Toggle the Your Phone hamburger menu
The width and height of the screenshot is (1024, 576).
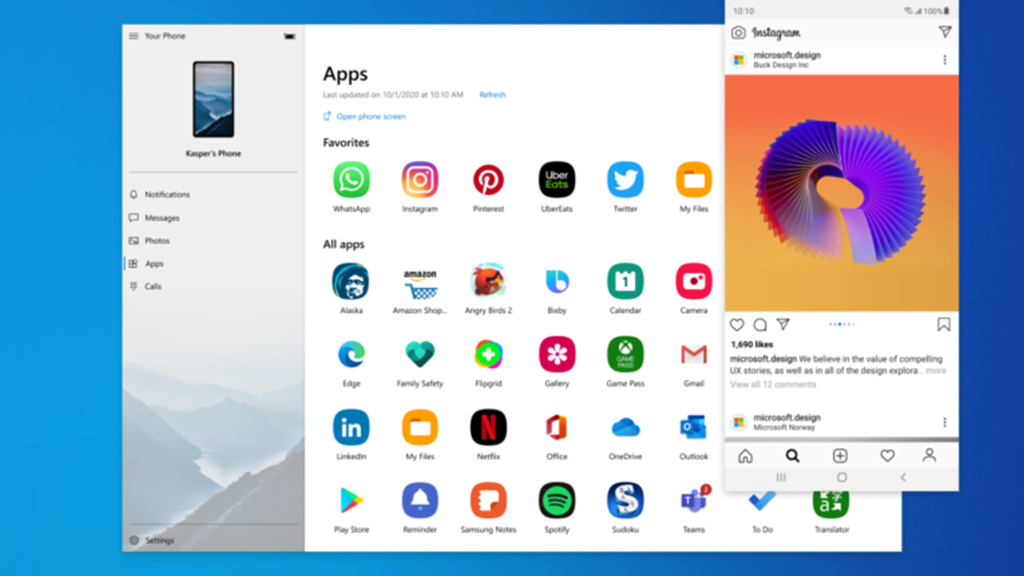point(133,36)
